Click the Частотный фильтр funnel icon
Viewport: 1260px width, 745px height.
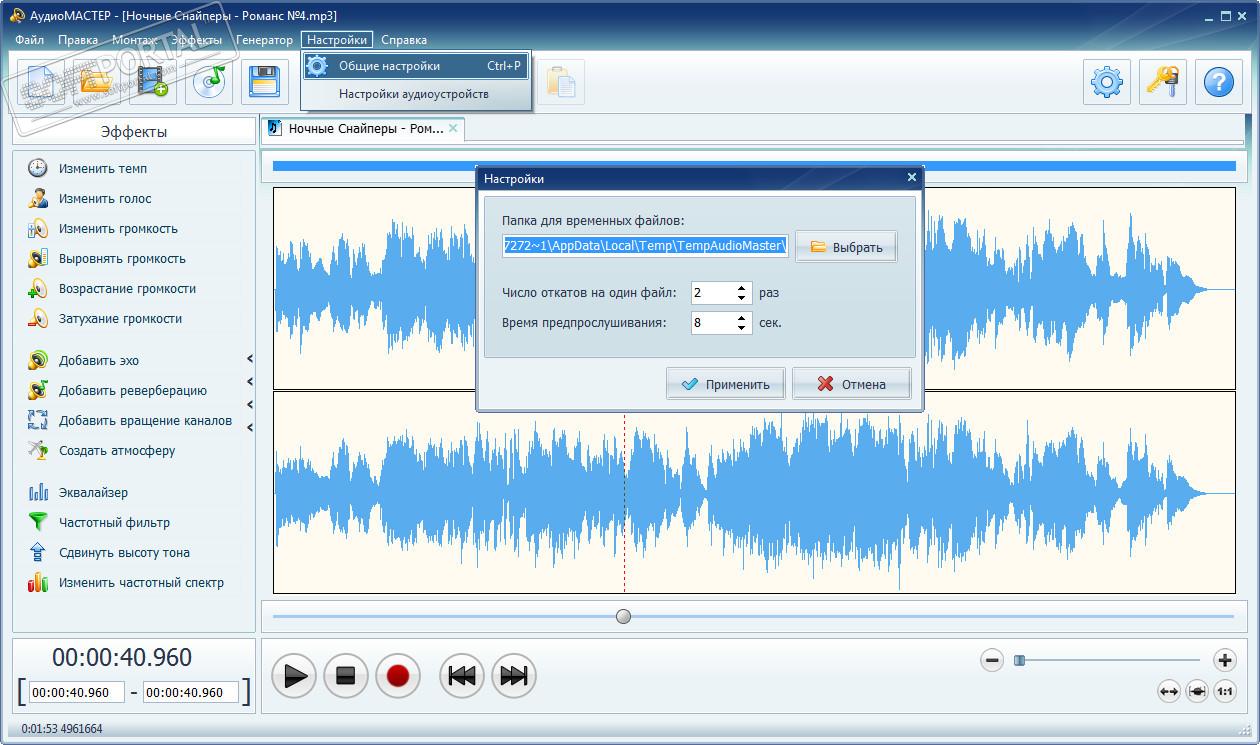tap(38, 522)
